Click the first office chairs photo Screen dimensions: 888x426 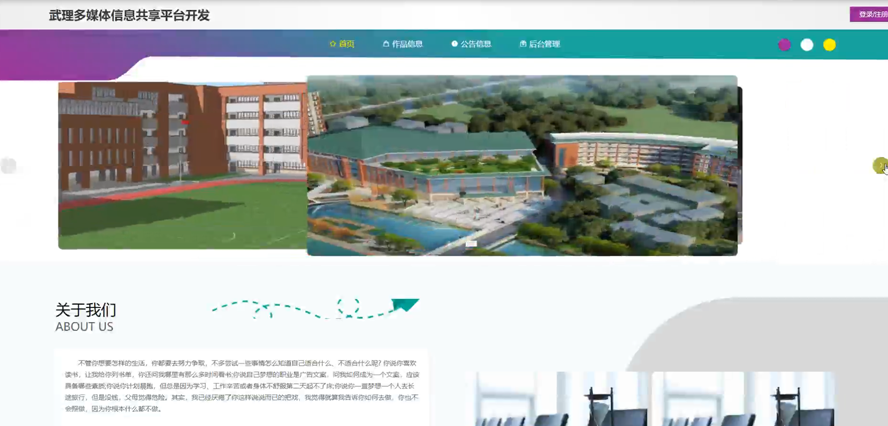(559, 399)
